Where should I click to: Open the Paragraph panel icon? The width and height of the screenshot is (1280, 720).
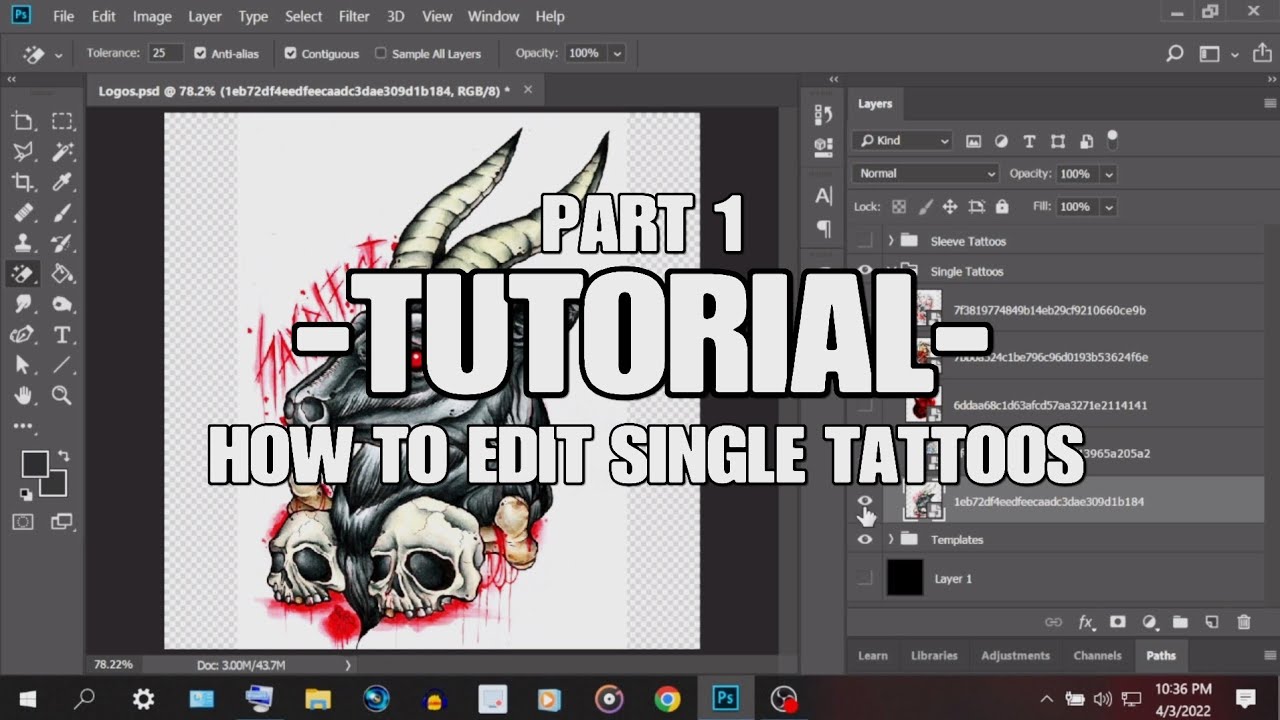(x=824, y=229)
